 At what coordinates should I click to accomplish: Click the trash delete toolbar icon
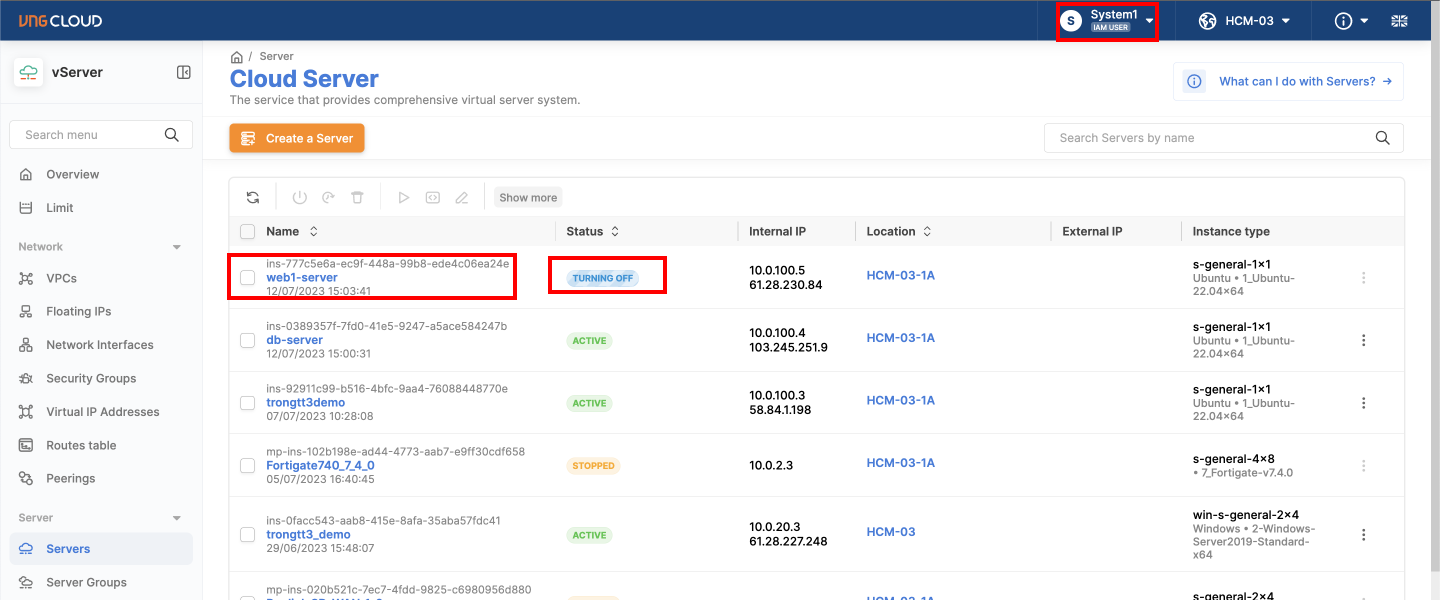pos(357,198)
